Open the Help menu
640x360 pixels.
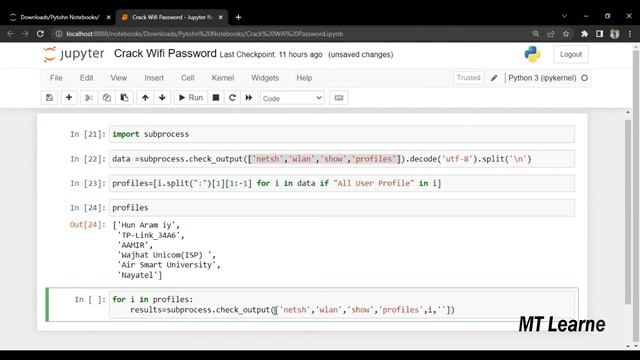point(304,78)
